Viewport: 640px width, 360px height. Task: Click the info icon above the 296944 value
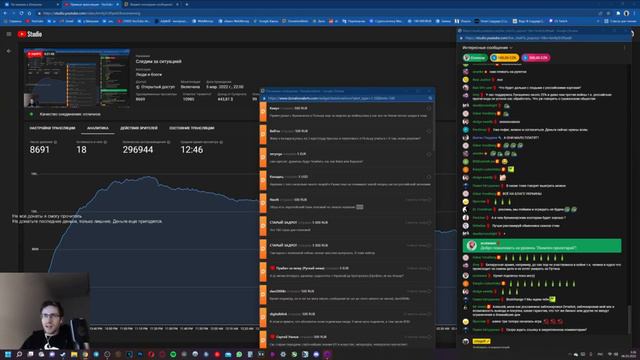(x=168, y=142)
